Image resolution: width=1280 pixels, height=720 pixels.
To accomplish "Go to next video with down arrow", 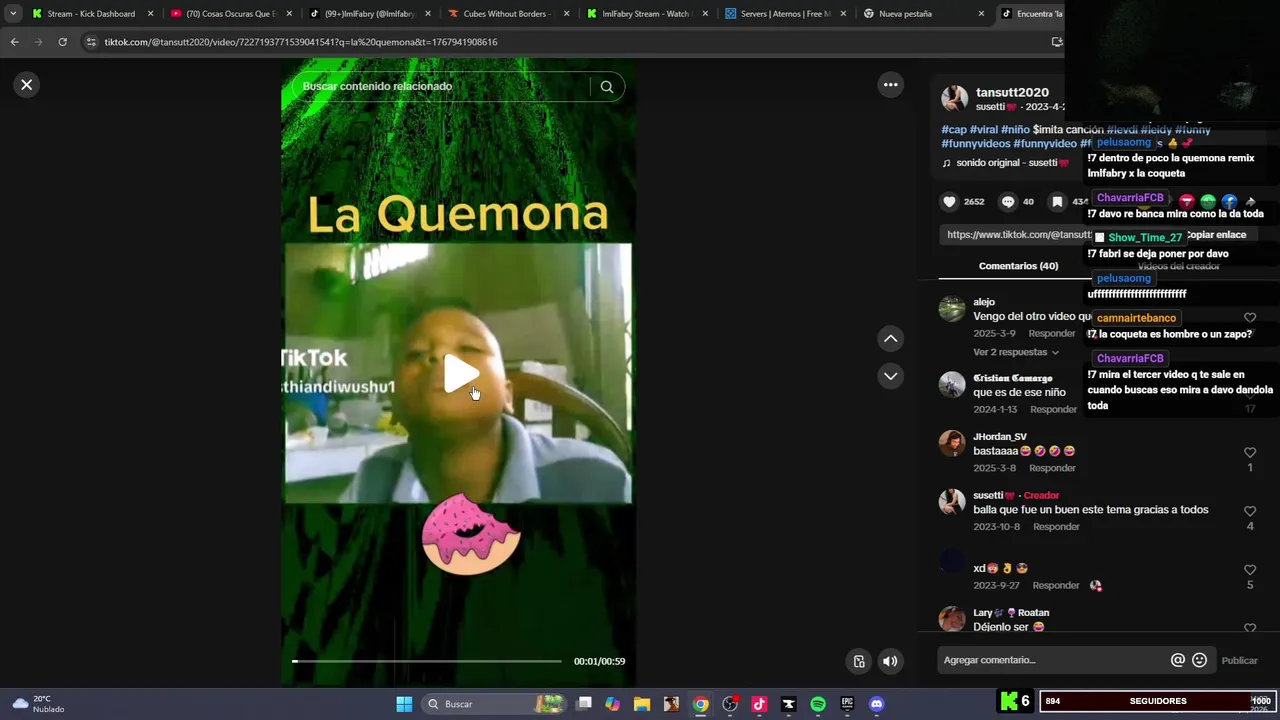I will [890, 376].
